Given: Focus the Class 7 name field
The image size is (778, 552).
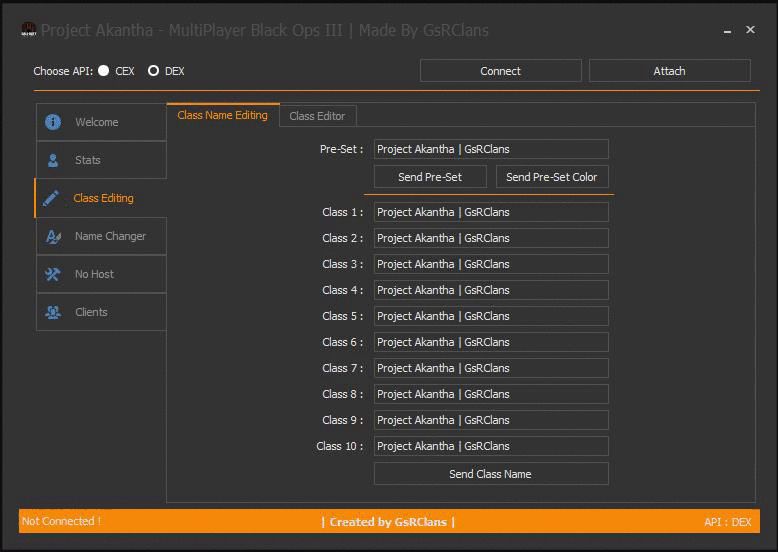Looking at the screenshot, I should pos(491,368).
